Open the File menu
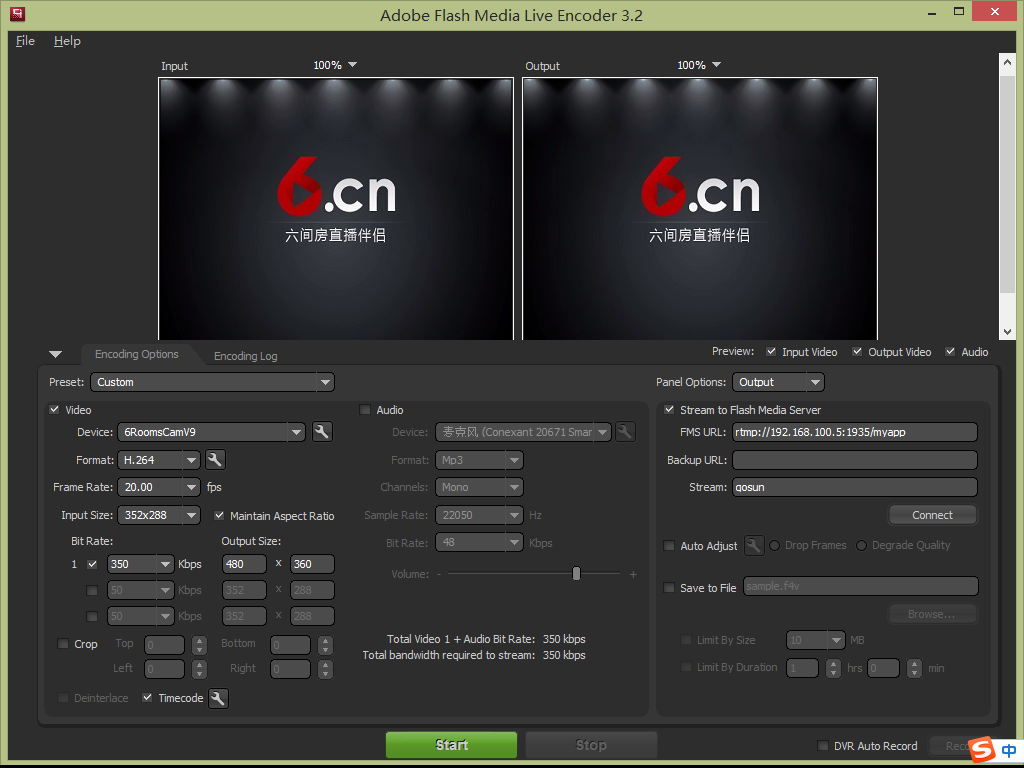 25,40
